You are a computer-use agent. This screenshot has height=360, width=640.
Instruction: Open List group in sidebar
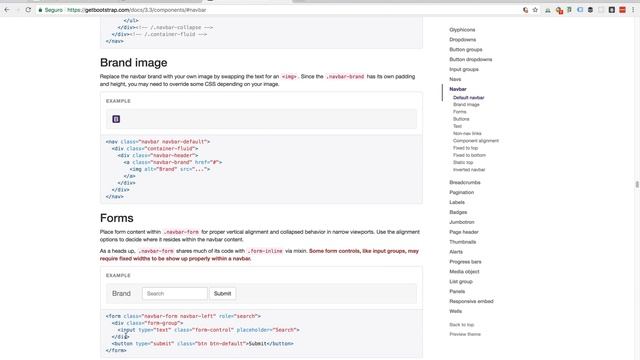point(461,282)
